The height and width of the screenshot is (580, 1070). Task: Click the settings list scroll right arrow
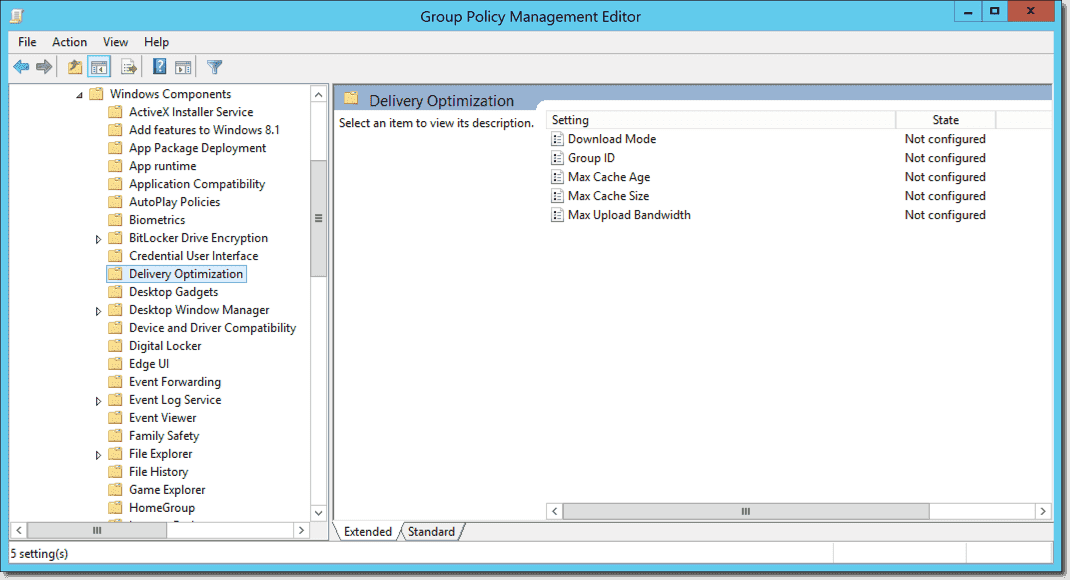[x=1043, y=512]
